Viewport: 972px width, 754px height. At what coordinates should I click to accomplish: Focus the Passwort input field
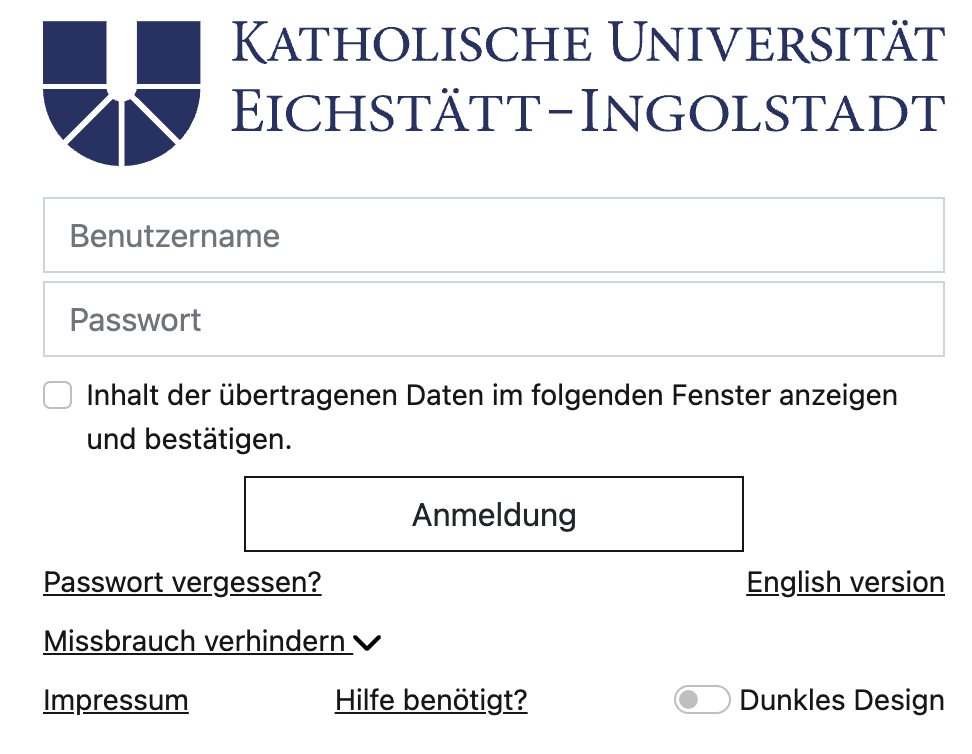[x=493, y=319]
